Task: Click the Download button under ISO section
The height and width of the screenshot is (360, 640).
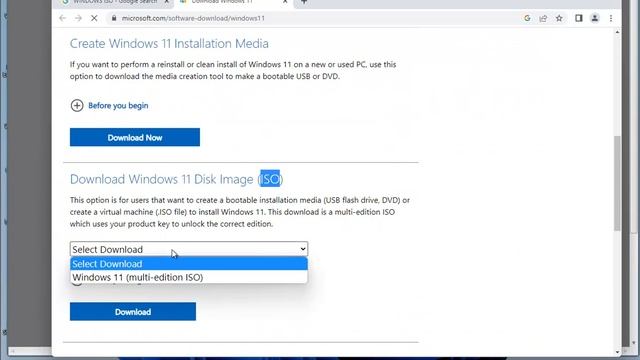Action: tap(133, 311)
